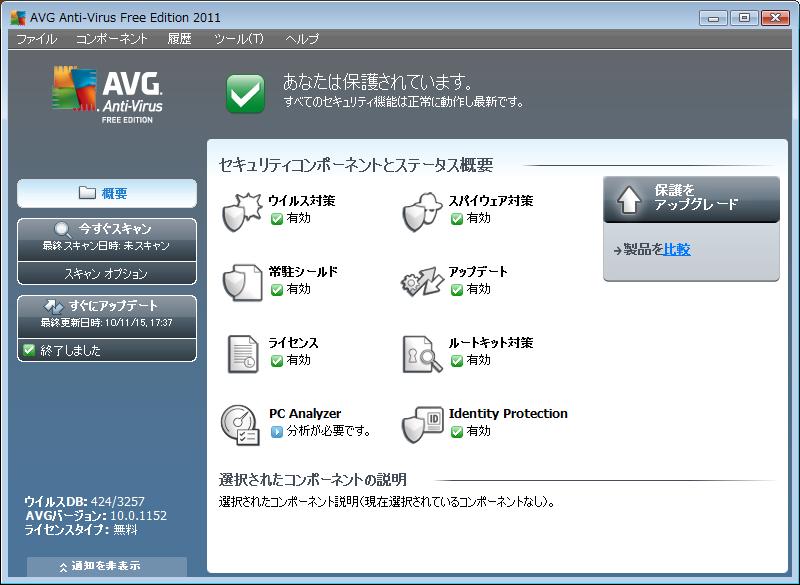Click the Identity Protection green 有効 check
This screenshot has height=585, width=800.
[457, 432]
